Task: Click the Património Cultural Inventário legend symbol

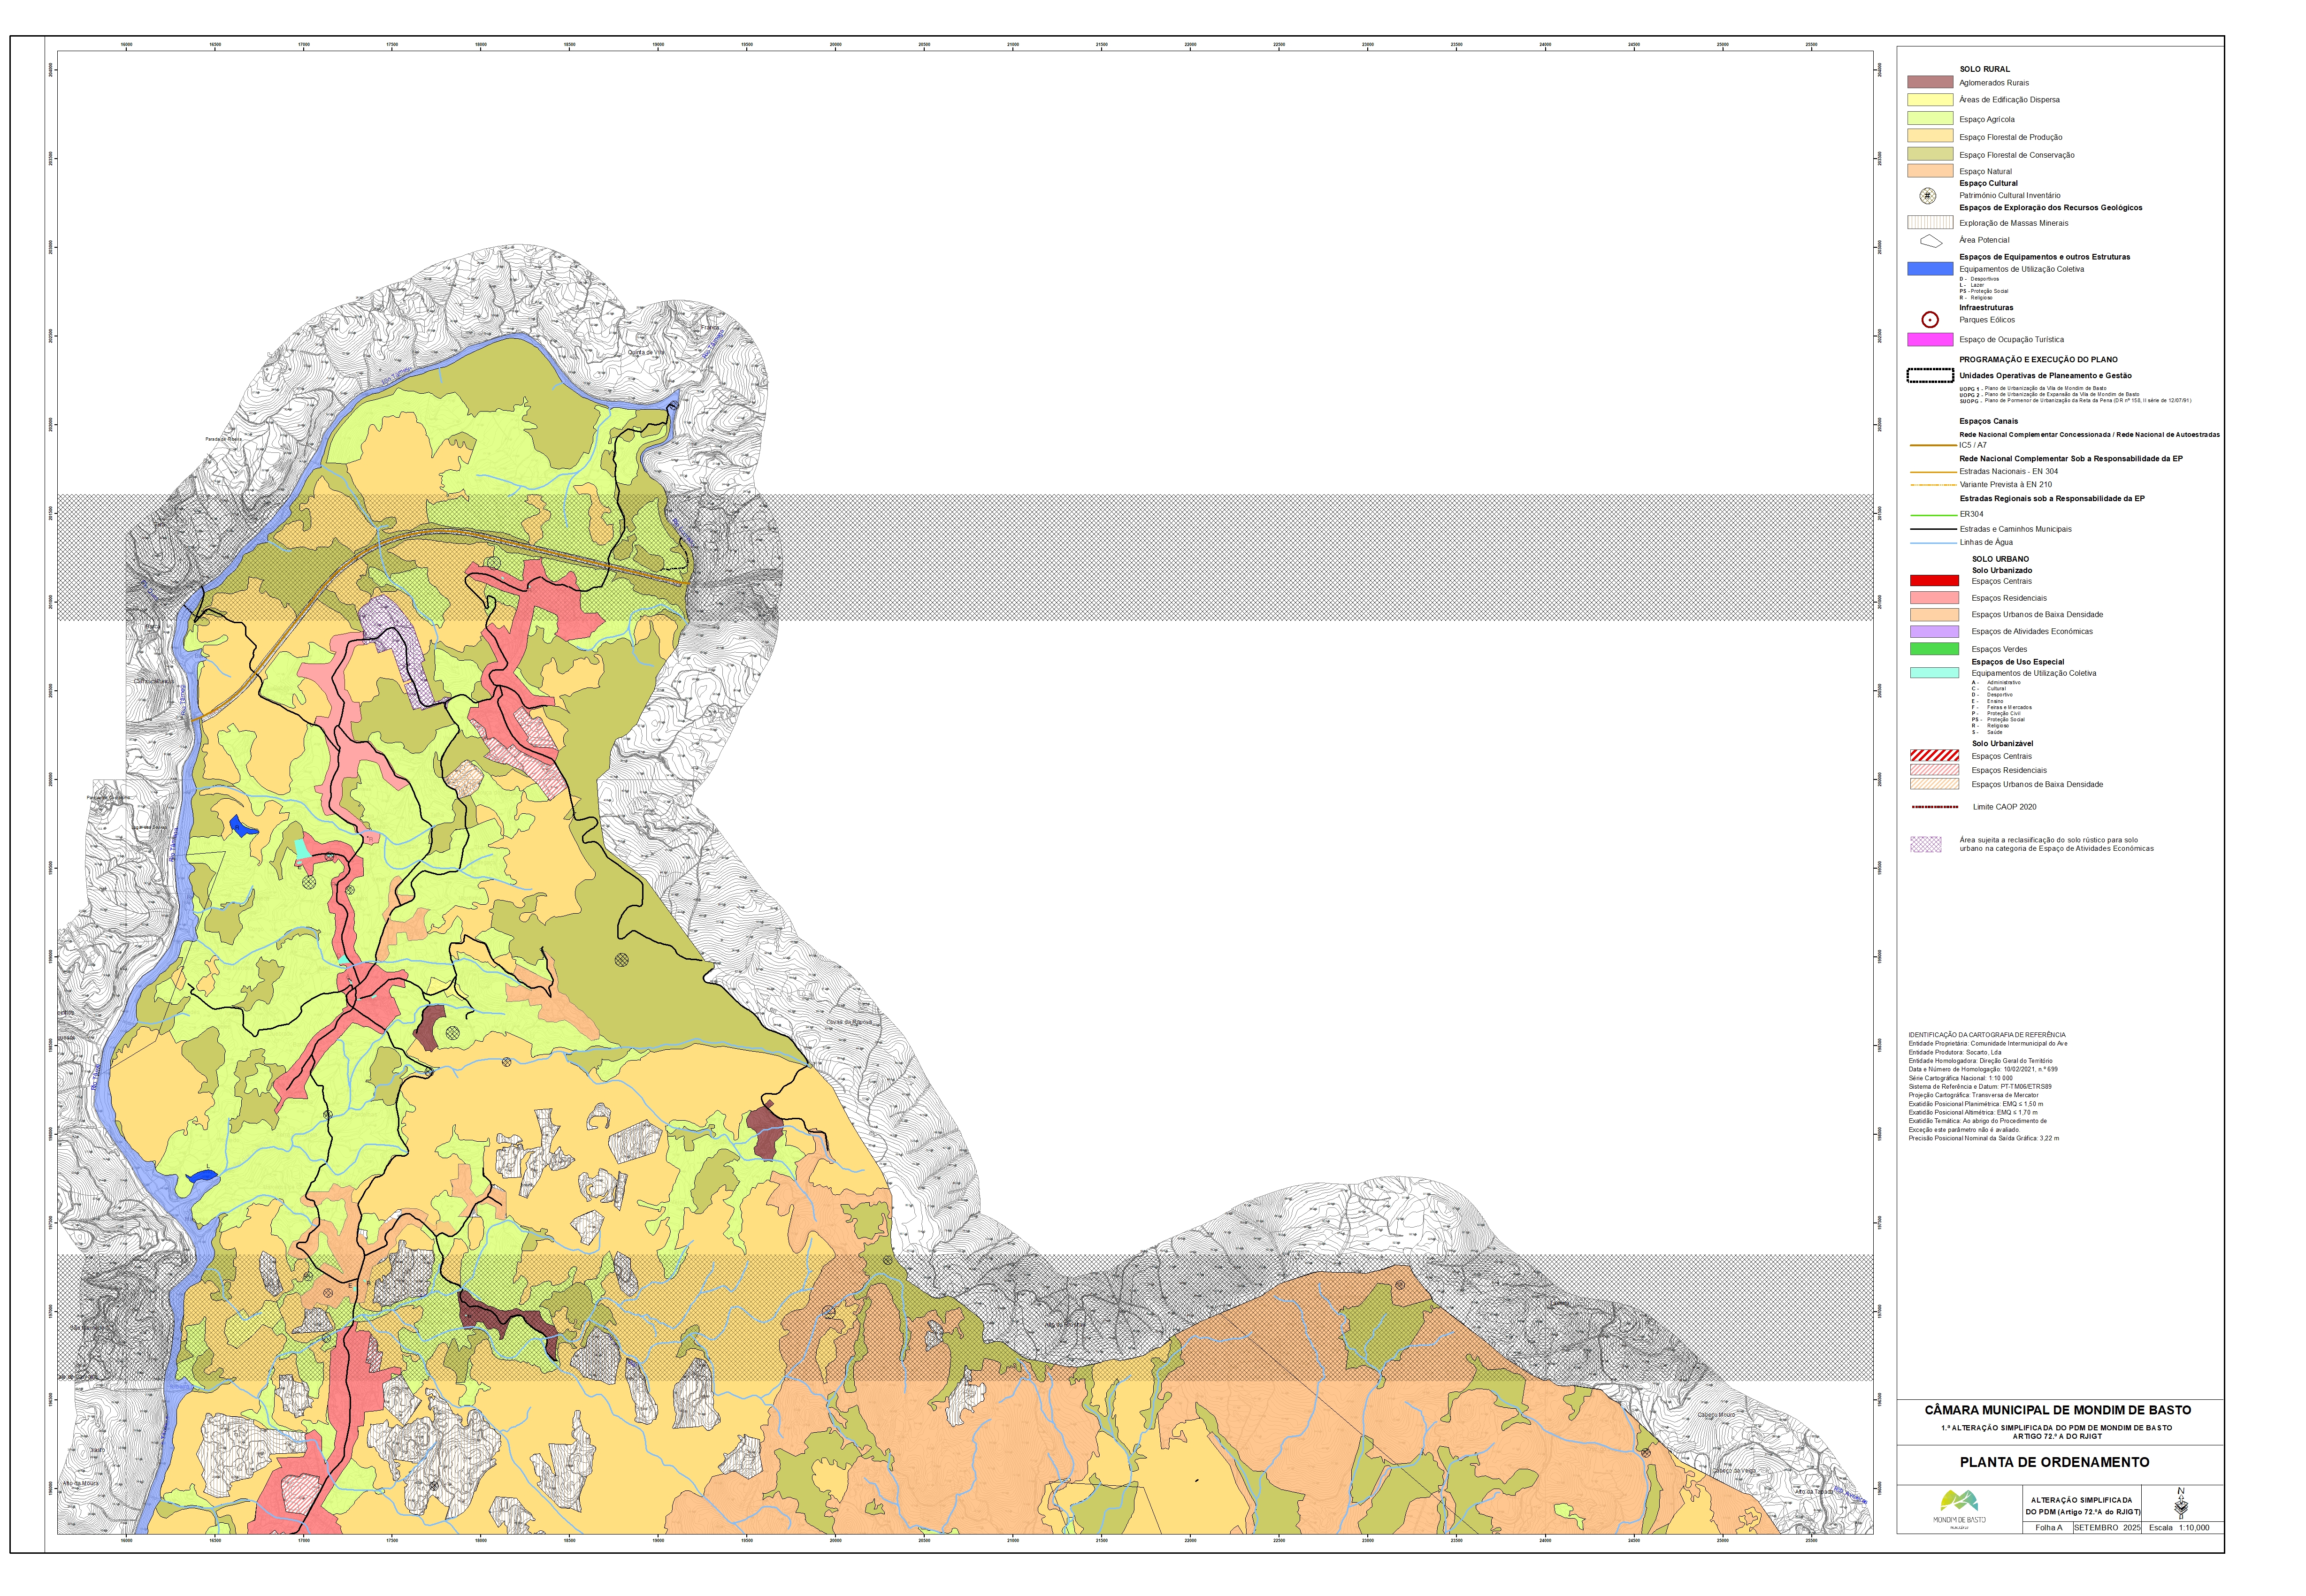Action: [1927, 196]
